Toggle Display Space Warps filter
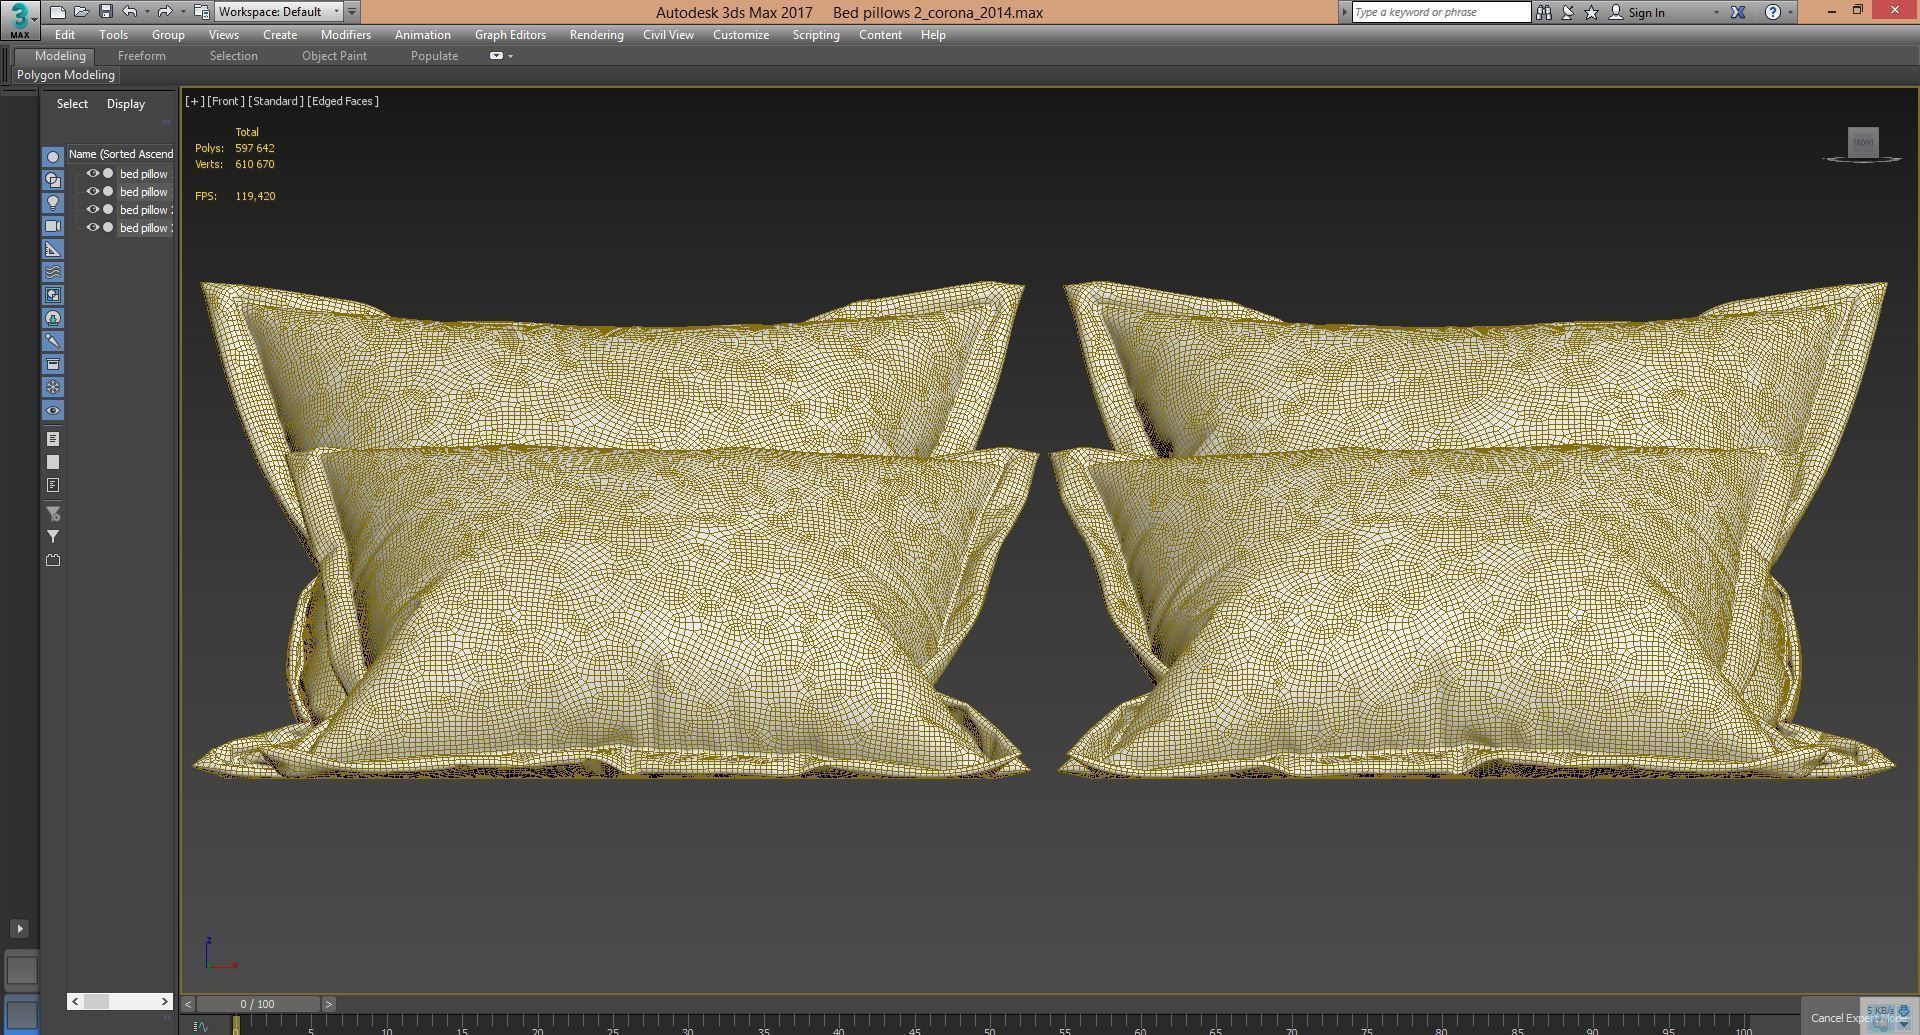Image resolution: width=1920 pixels, height=1035 pixels. tap(53, 272)
